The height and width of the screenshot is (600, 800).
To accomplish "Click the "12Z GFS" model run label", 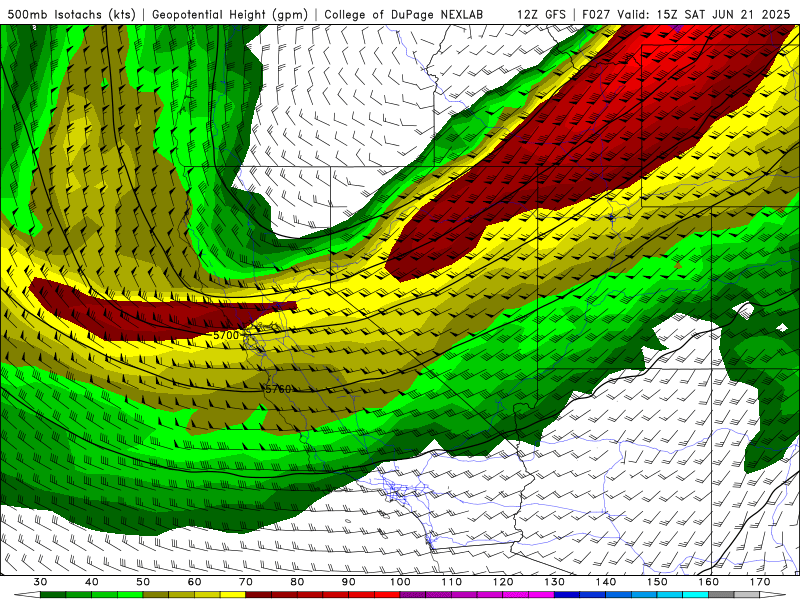I will 541,14.
